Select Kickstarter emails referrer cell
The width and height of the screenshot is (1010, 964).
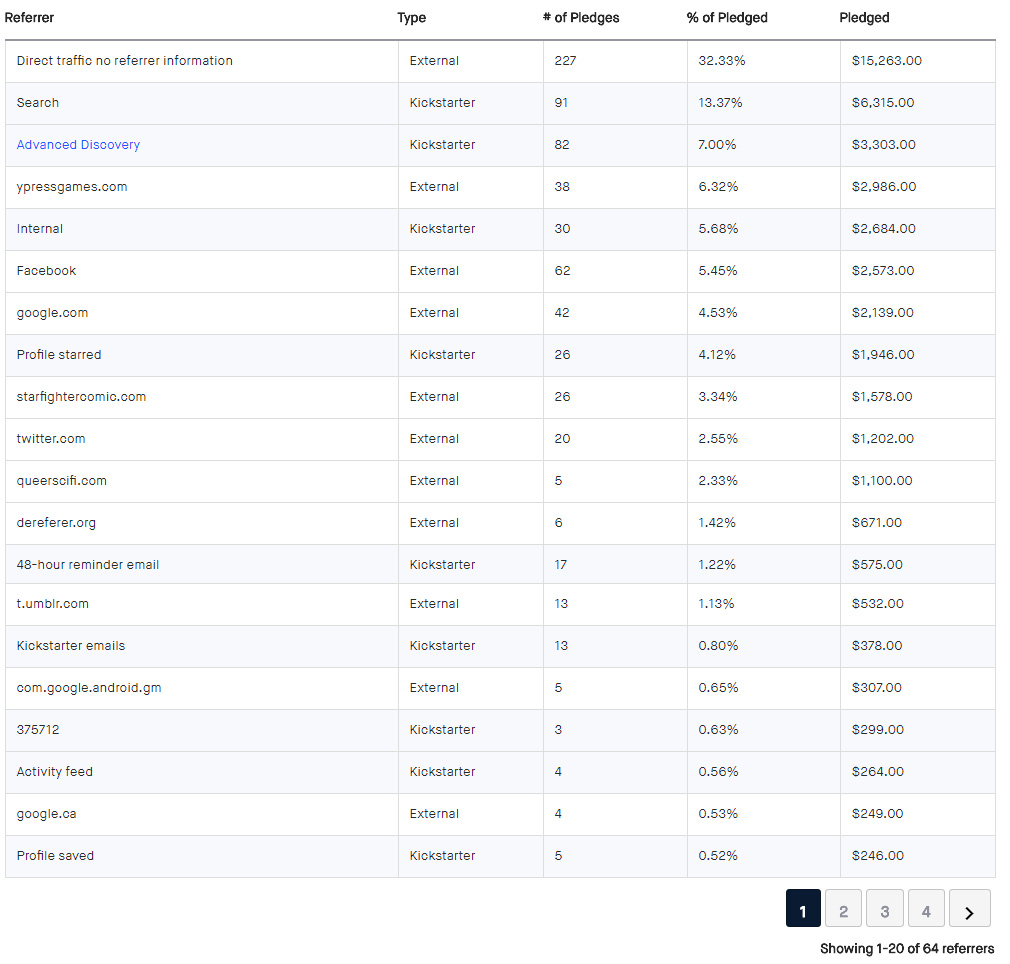[202, 646]
